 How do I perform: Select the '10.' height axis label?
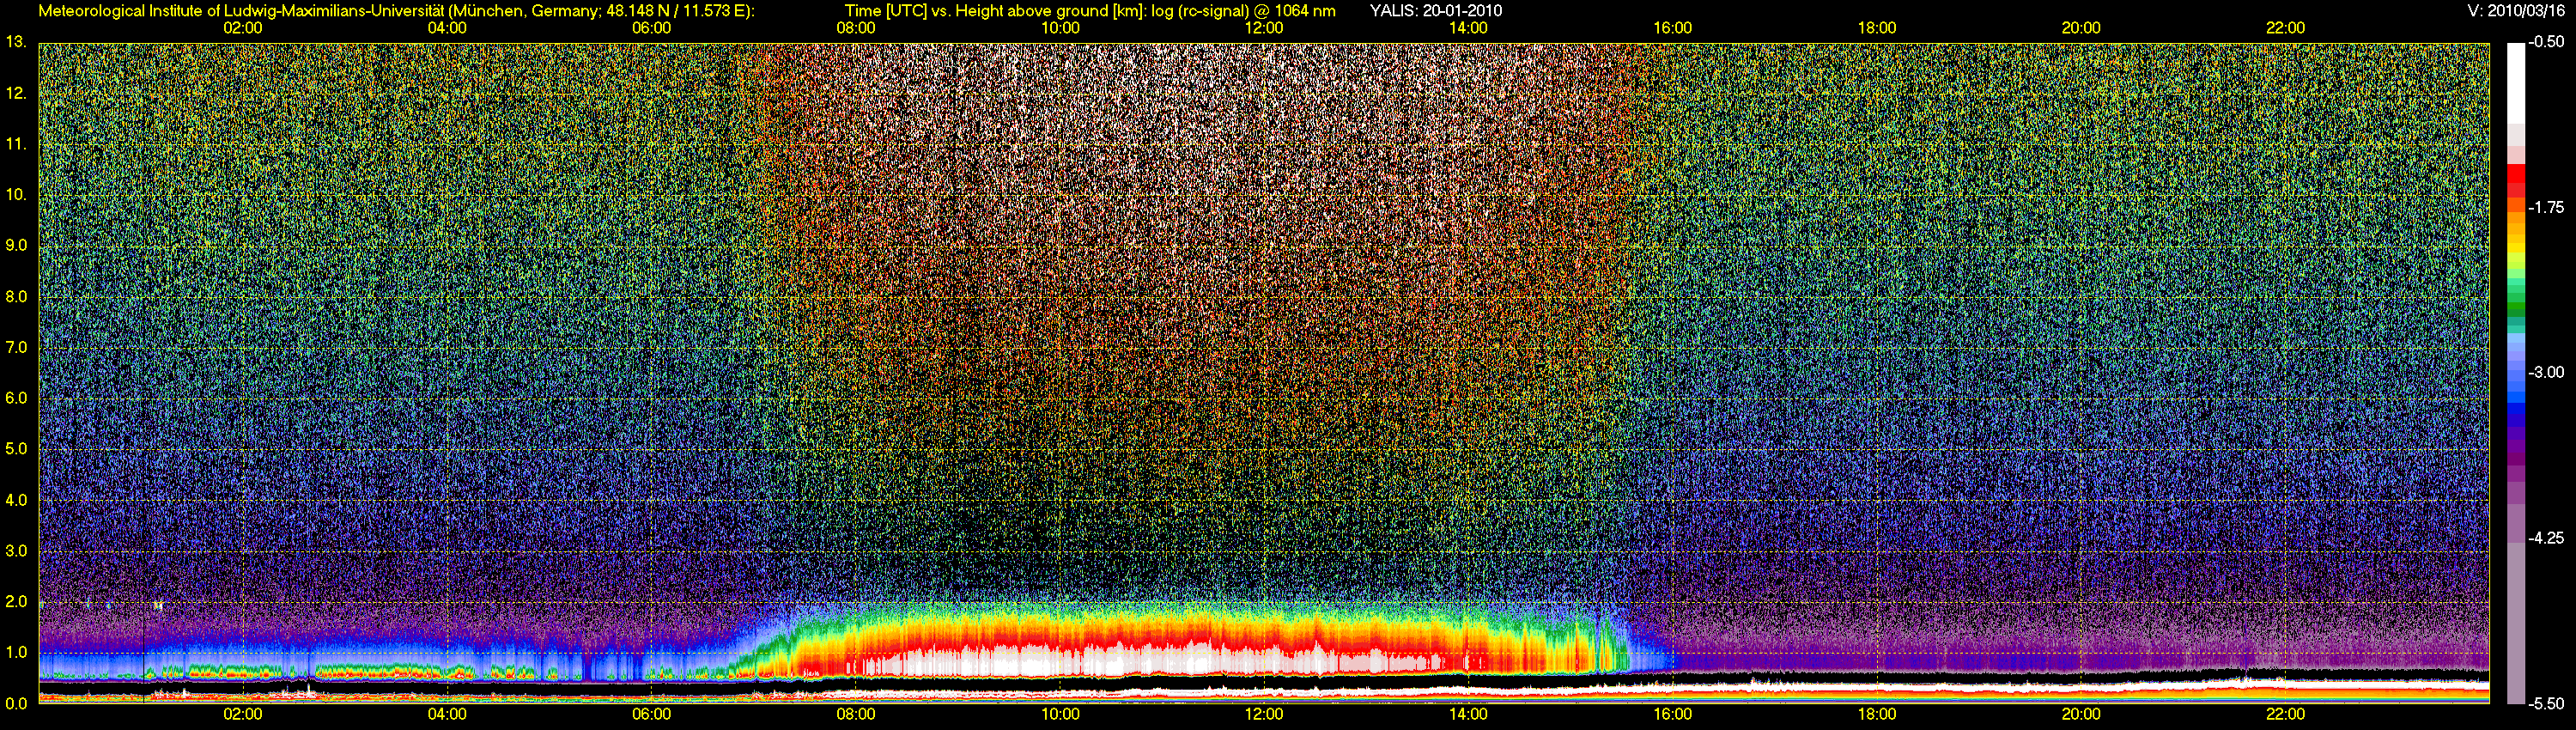pos(16,194)
